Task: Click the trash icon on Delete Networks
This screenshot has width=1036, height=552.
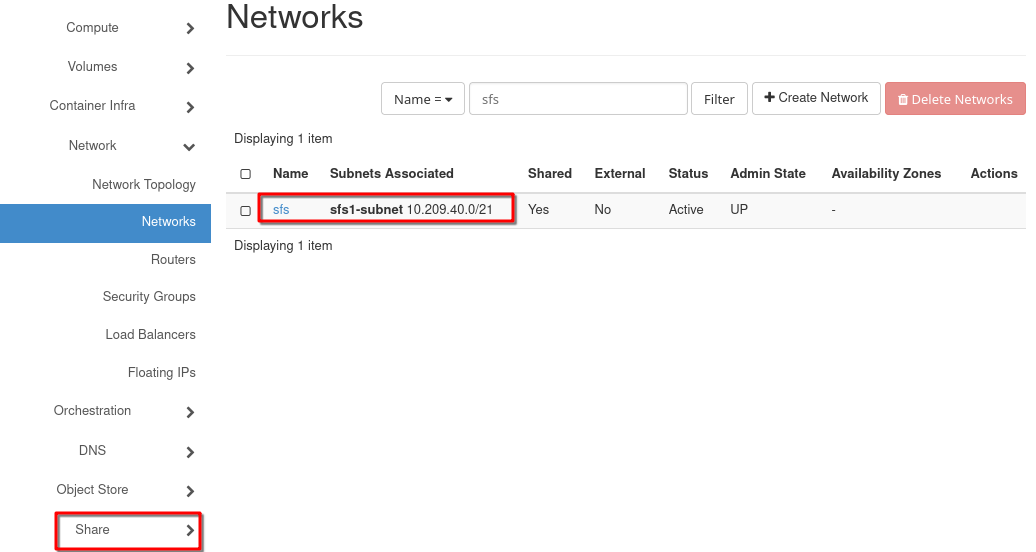Action: tap(903, 100)
